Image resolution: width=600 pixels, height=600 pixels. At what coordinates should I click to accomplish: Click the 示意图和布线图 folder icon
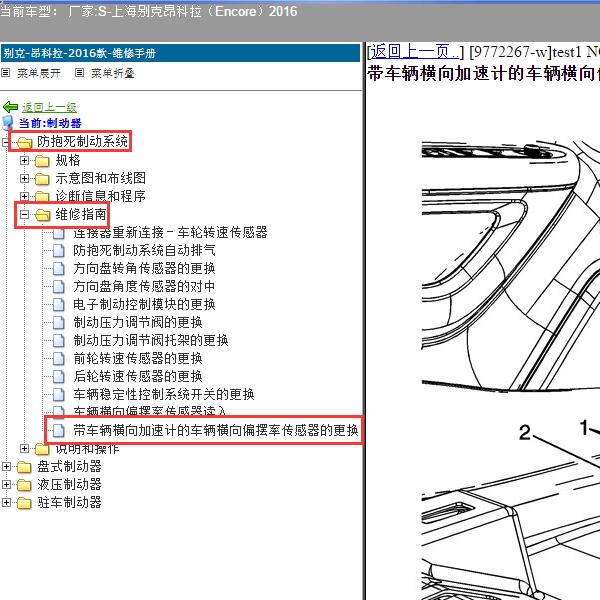click(42, 179)
